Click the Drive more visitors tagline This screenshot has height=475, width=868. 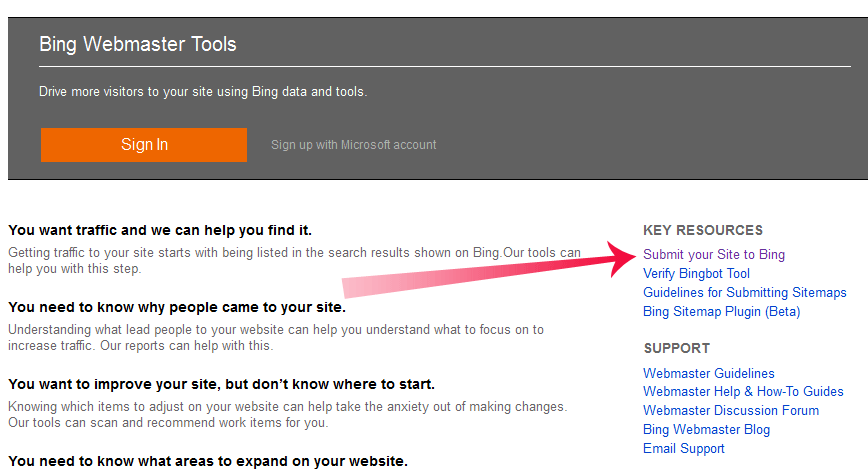tap(203, 92)
